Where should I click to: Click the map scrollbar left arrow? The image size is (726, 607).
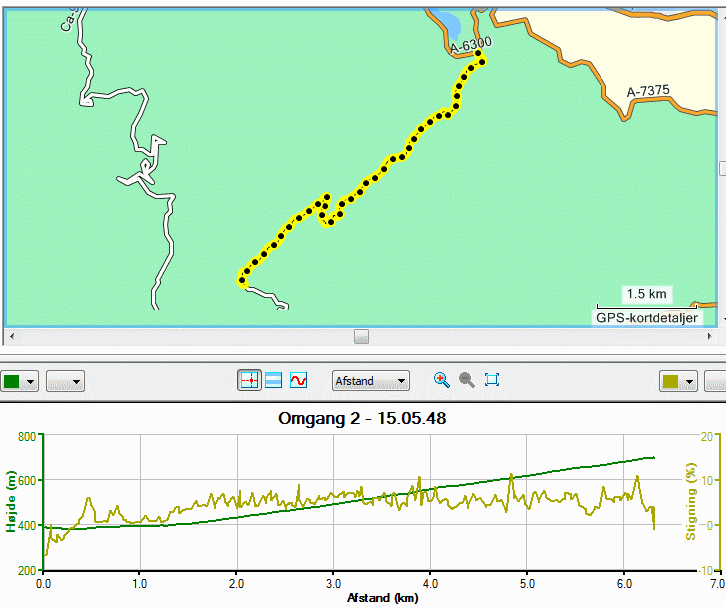click(x=12, y=337)
